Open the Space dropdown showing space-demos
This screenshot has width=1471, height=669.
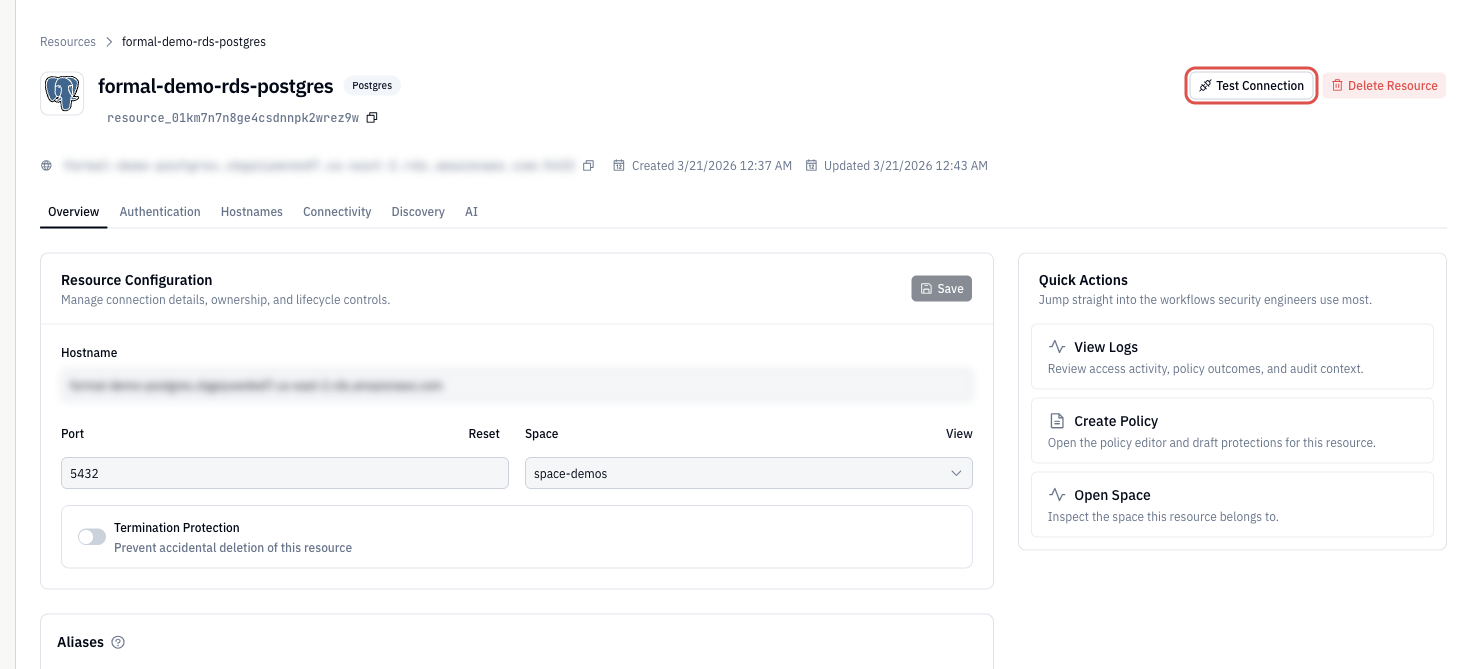tap(749, 473)
